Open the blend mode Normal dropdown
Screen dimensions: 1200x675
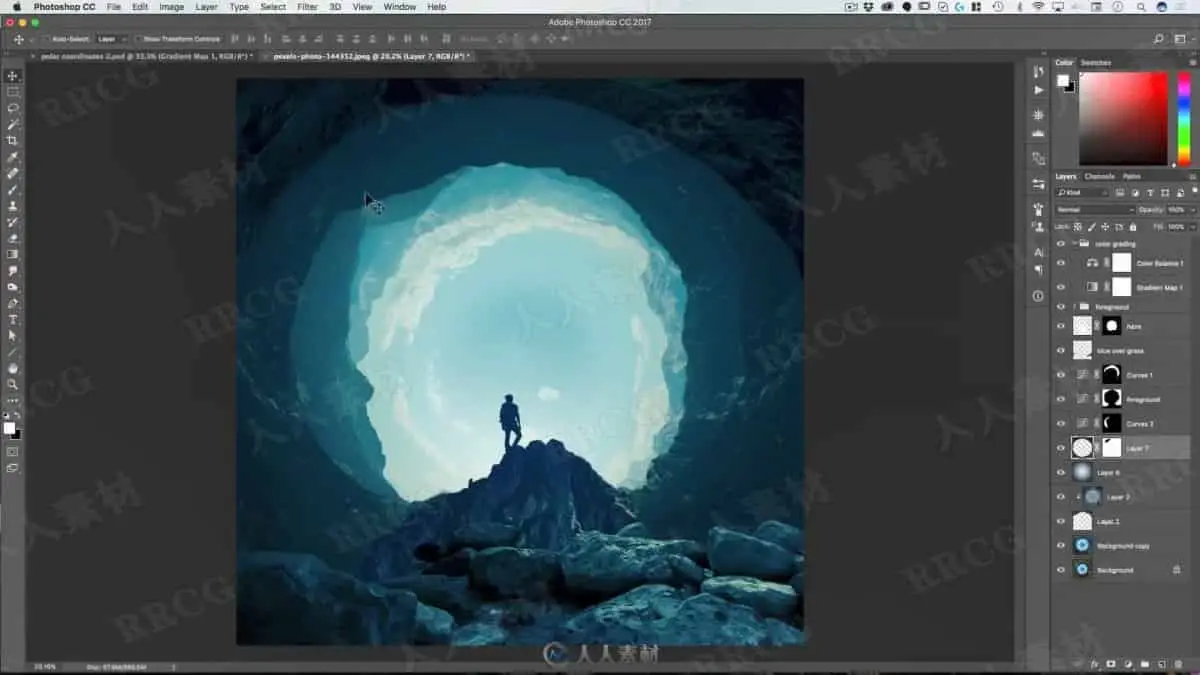point(1095,210)
